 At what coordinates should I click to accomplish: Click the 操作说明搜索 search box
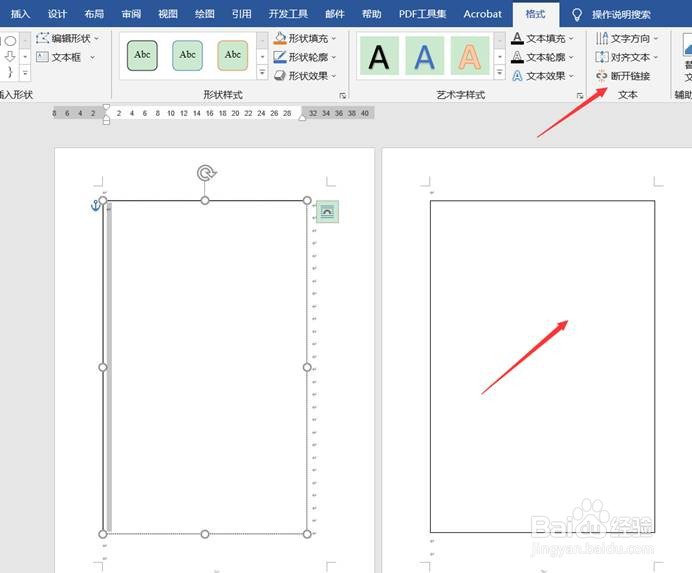pos(621,15)
